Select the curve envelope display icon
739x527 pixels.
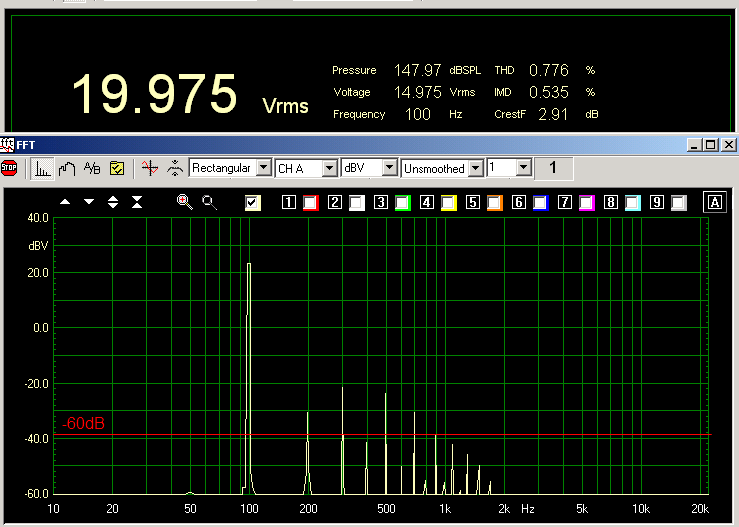67,168
